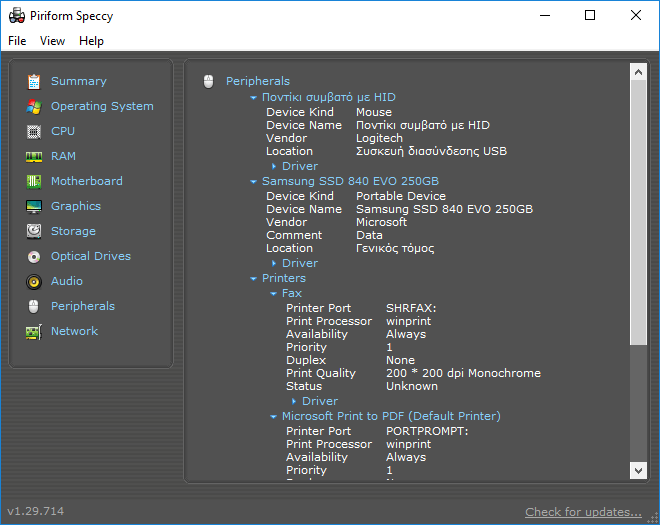The image size is (660, 525).
Task: Collapse the Microsoft Print to PDF node
Action: (x=274, y=417)
